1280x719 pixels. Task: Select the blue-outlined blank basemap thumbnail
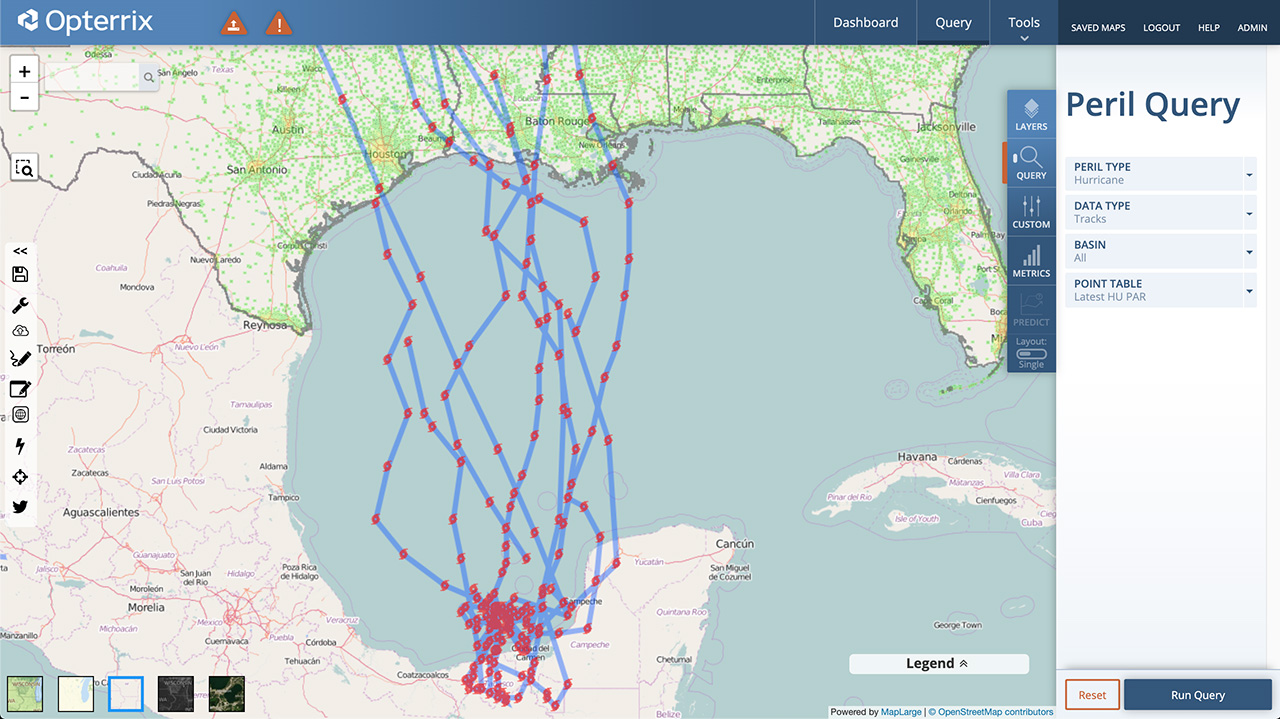(x=126, y=694)
